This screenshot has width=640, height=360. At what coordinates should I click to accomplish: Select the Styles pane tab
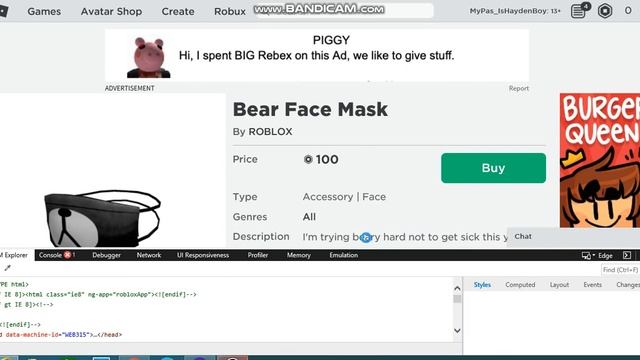click(x=482, y=285)
